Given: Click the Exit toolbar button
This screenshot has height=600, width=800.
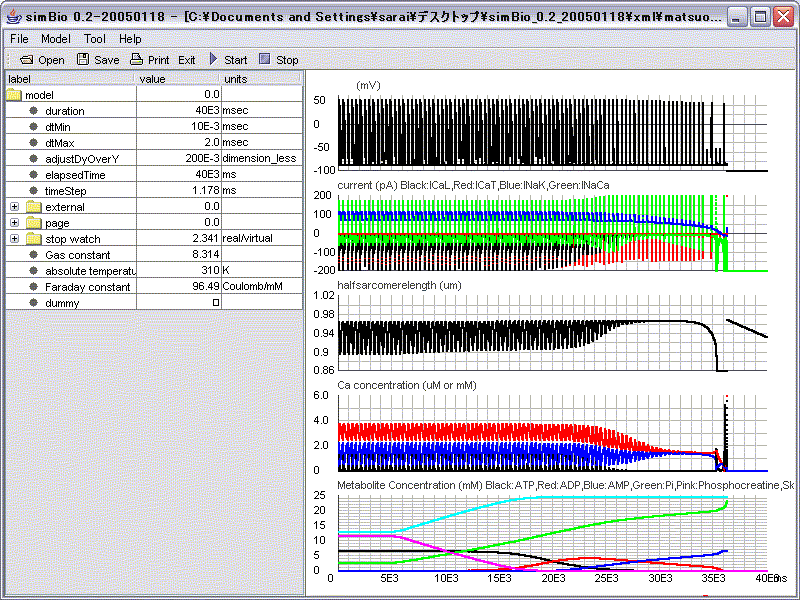Looking at the screenshot, I should pos(187,60).
